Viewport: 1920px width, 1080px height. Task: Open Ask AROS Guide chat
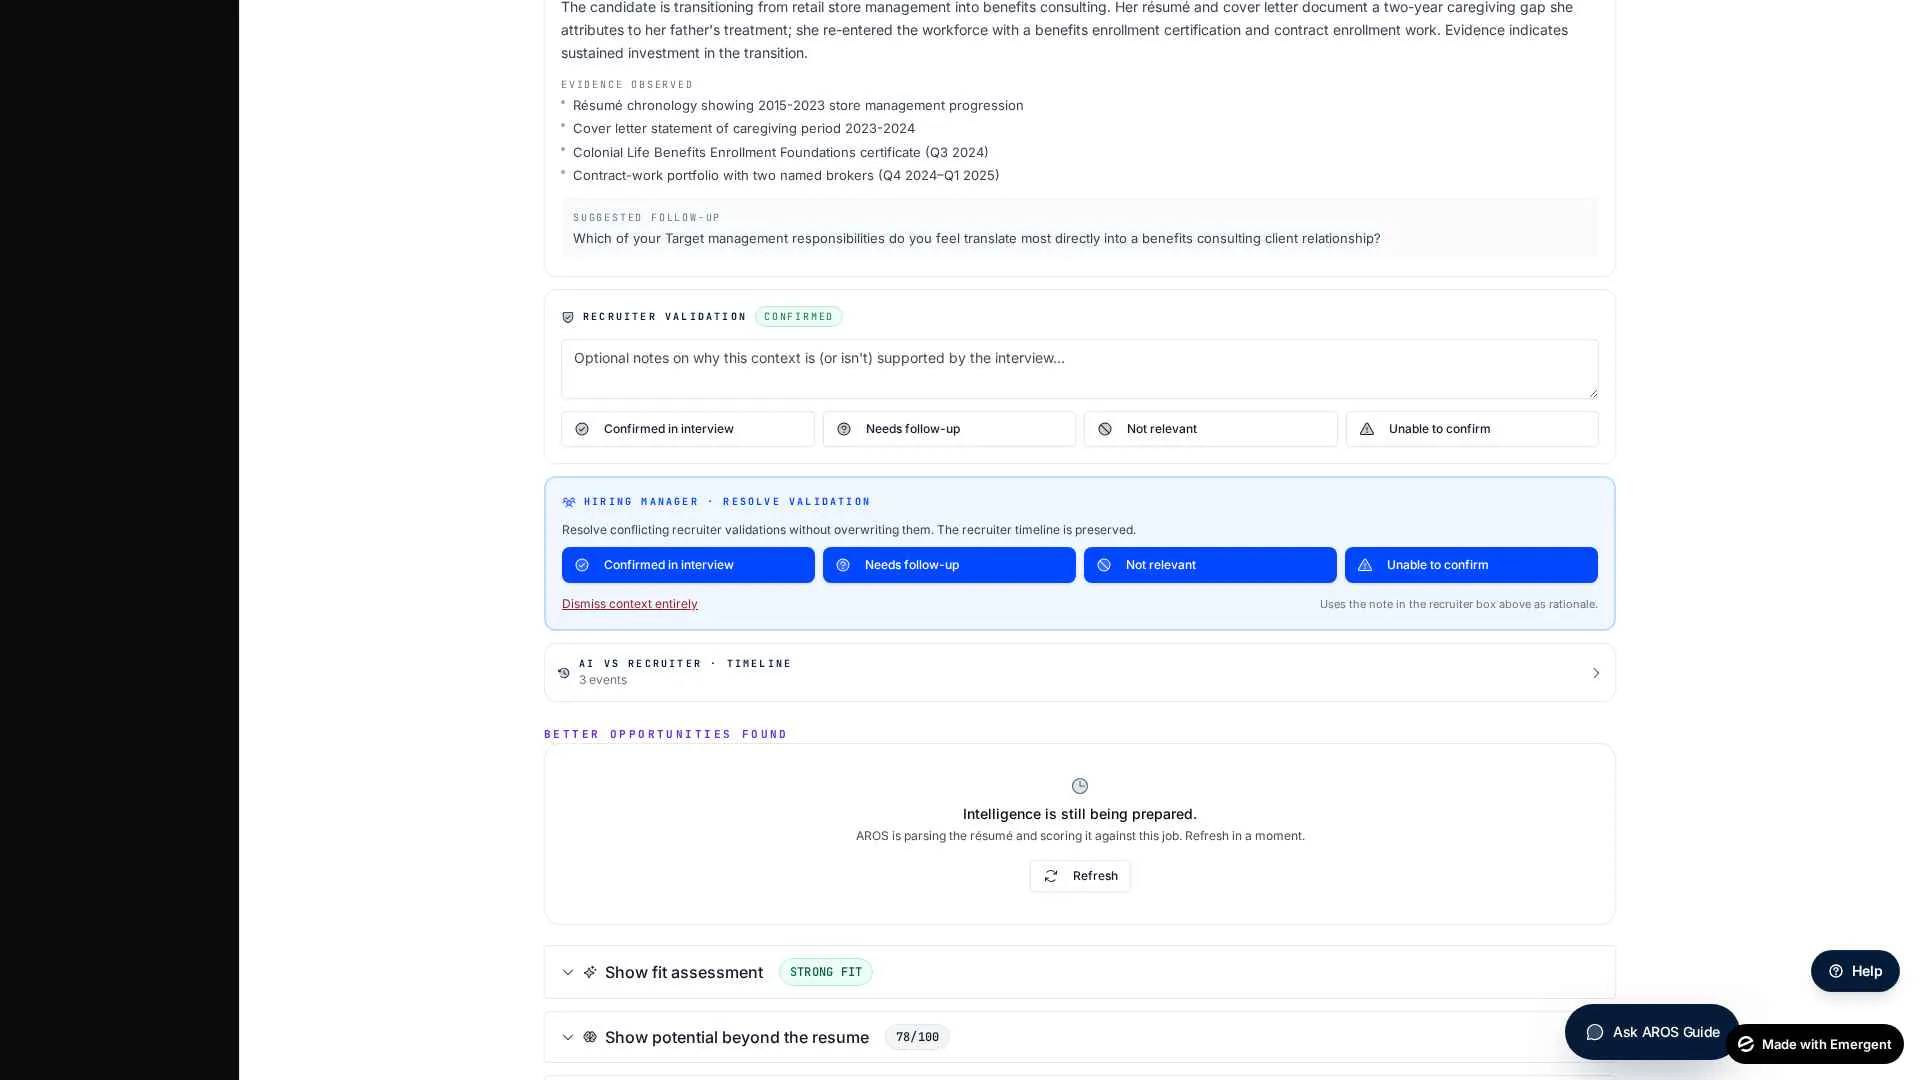coord(1652,1032)
